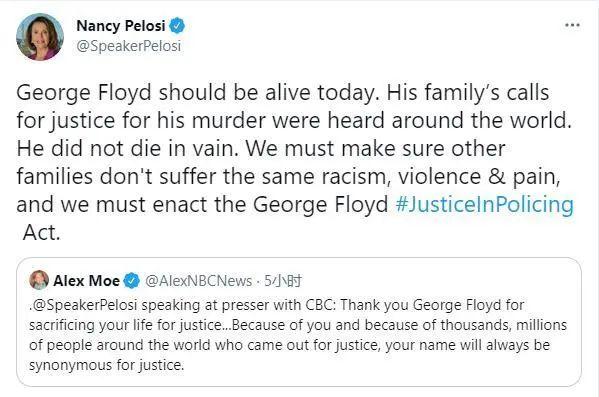Click the verified badge next to Nancy Pelosi
The height and width of the screenshot is (397, 599).
coord(177,26)
